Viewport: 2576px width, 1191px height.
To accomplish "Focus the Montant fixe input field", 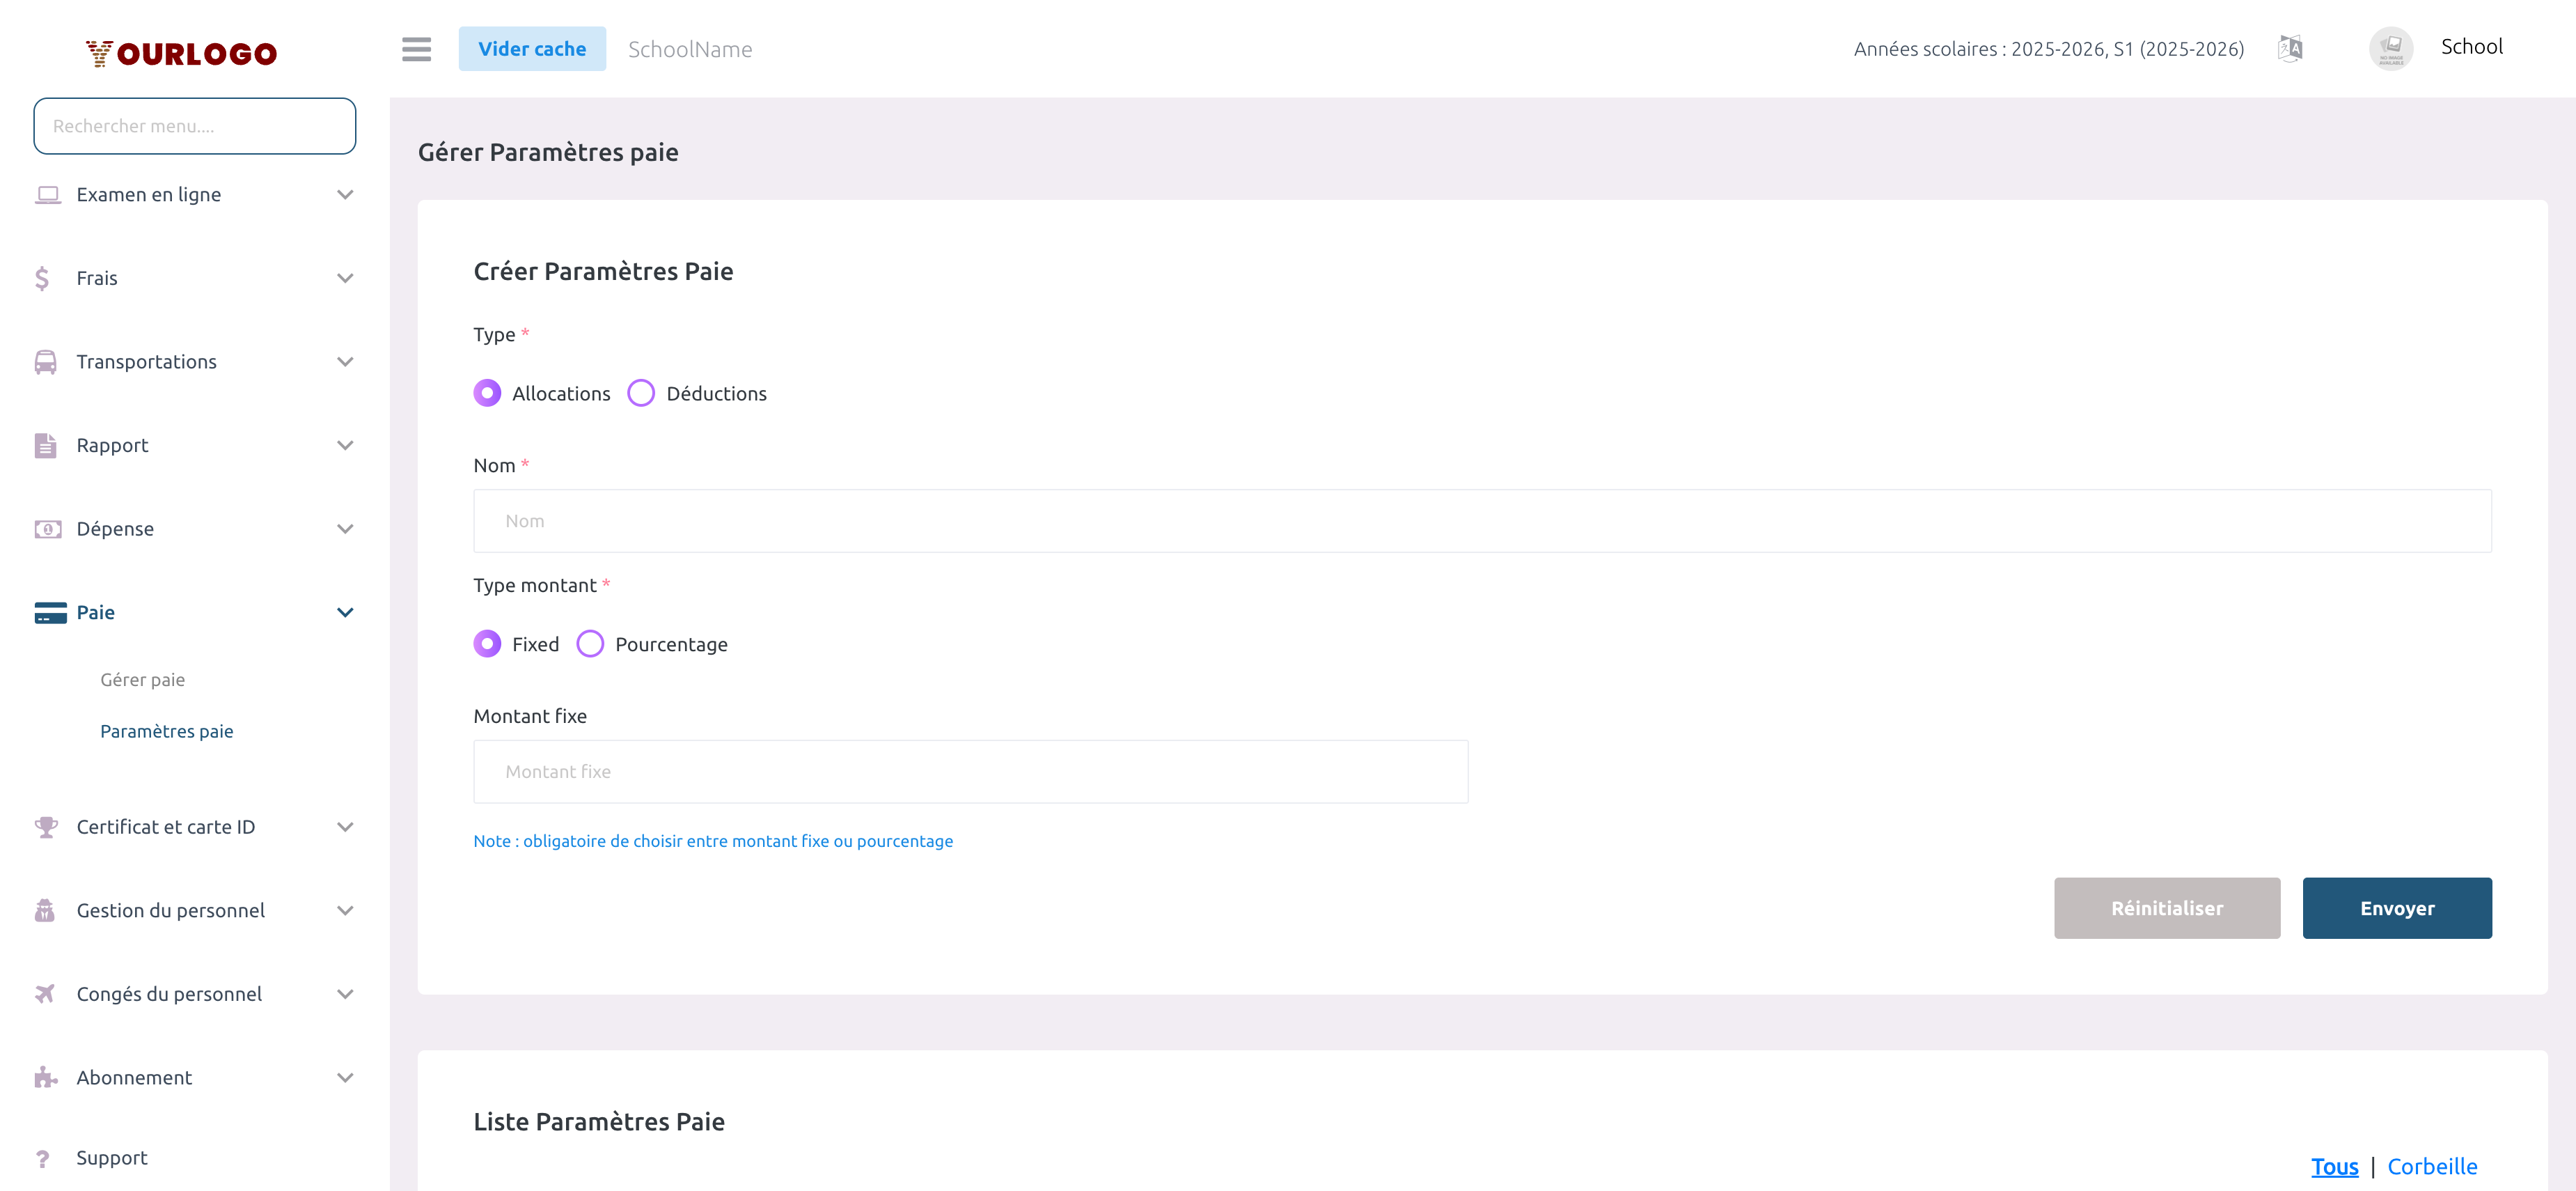I will [970, 772].
